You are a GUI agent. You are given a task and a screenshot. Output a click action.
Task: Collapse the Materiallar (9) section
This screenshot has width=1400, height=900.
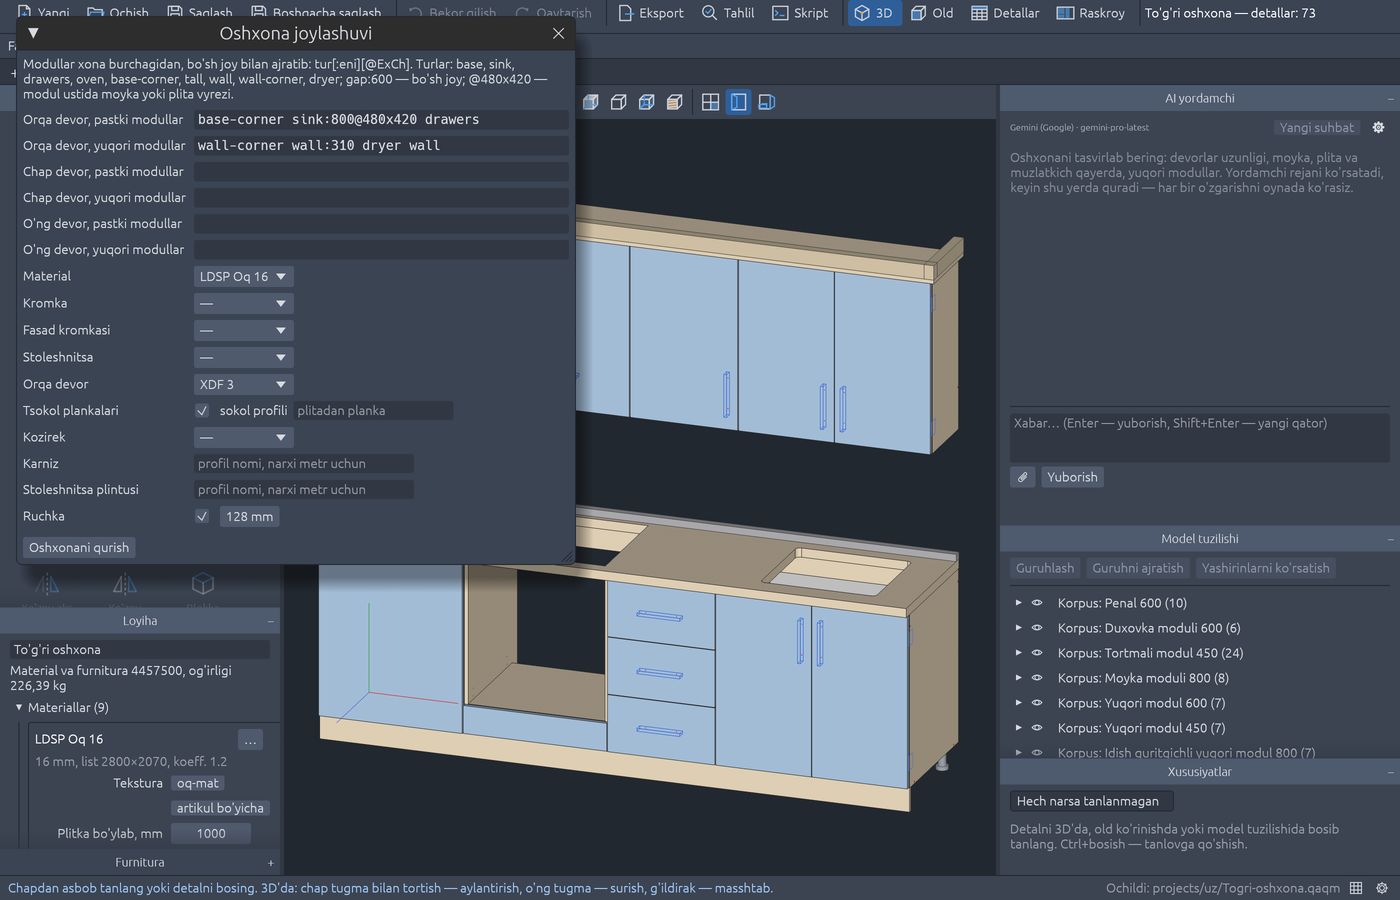tap(19, 708)
